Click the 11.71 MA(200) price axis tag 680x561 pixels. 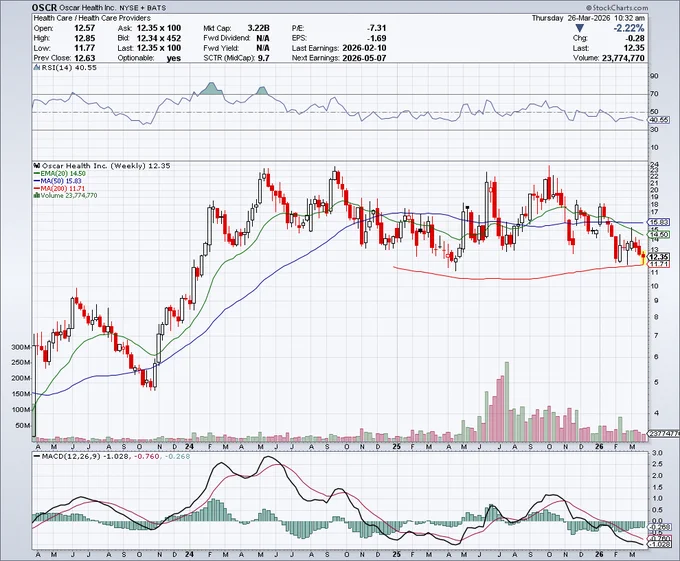point(660,264)
